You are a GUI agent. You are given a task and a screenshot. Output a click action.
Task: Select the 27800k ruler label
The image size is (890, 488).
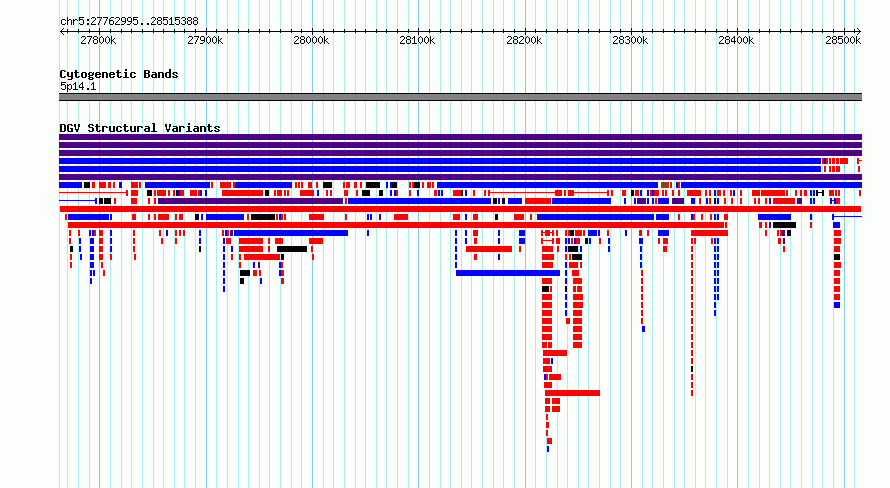[x=98, y=40]
